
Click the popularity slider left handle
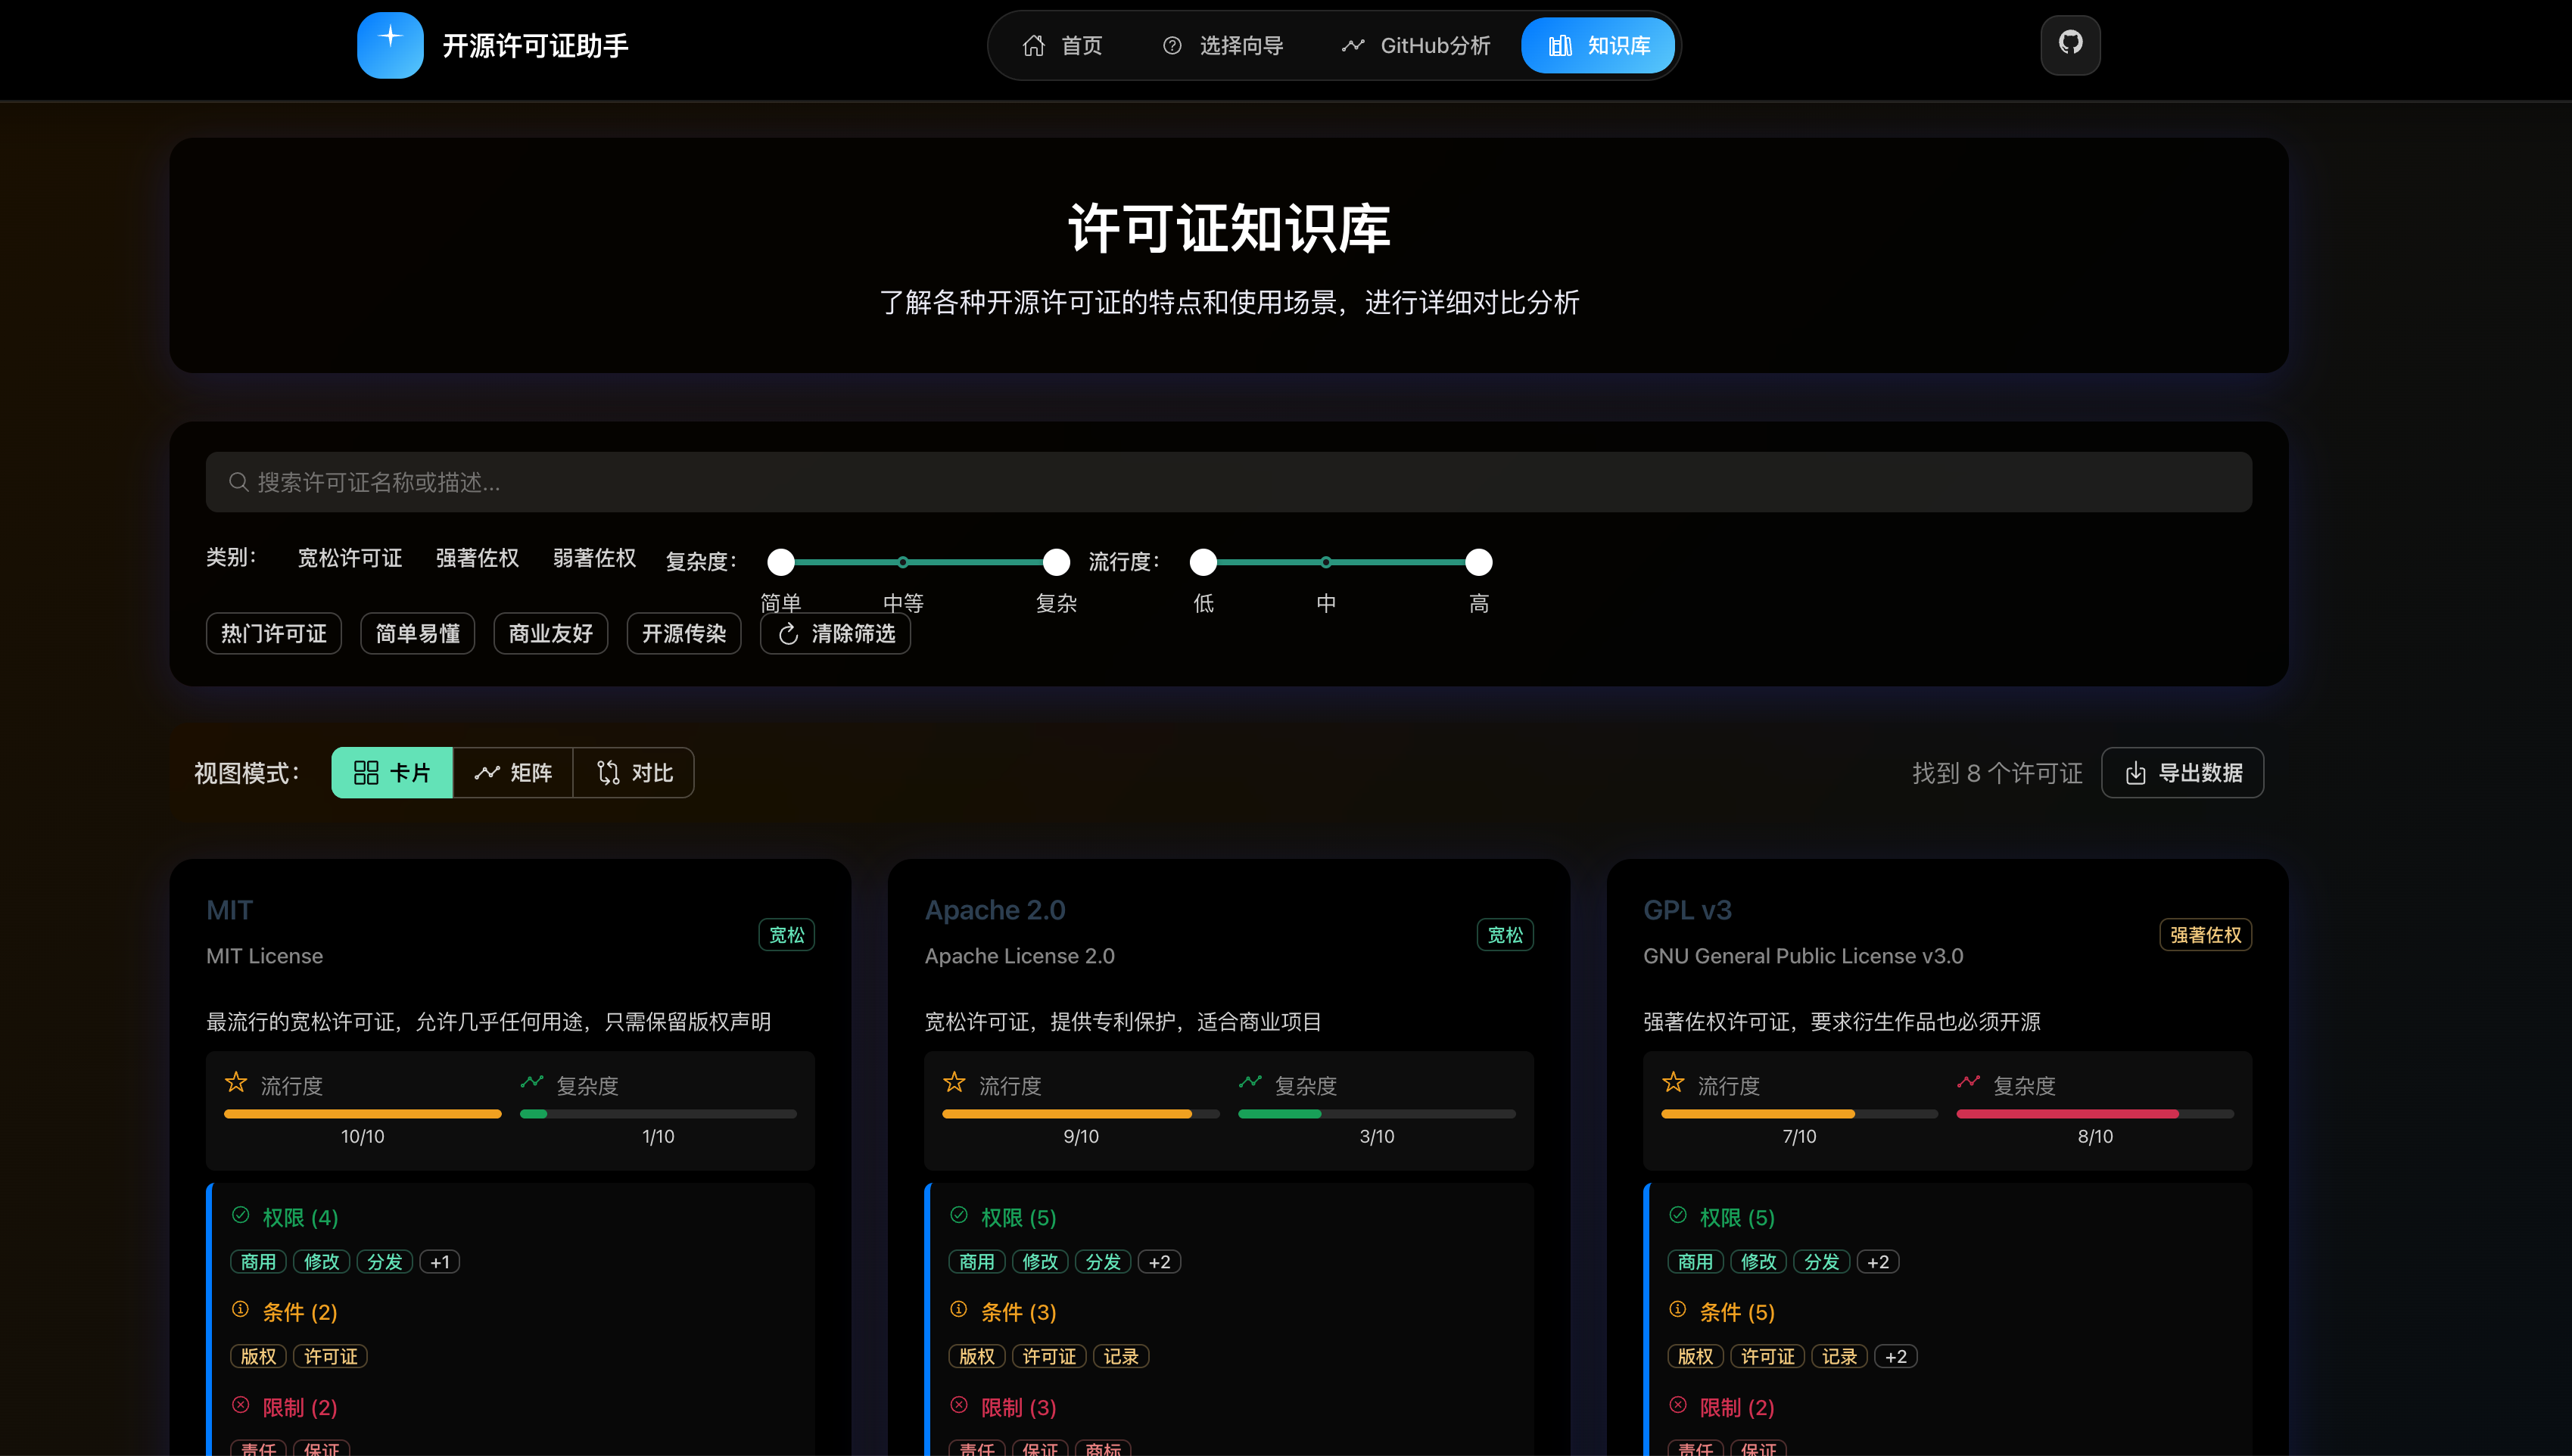1203,562
